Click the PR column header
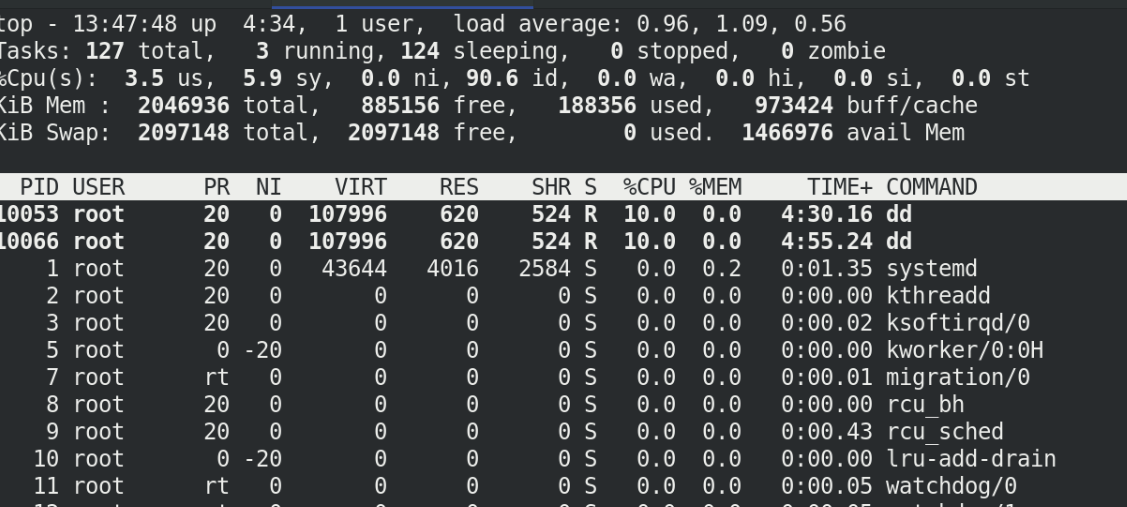This screenshot has height=507, width=1127. (216, 187)
